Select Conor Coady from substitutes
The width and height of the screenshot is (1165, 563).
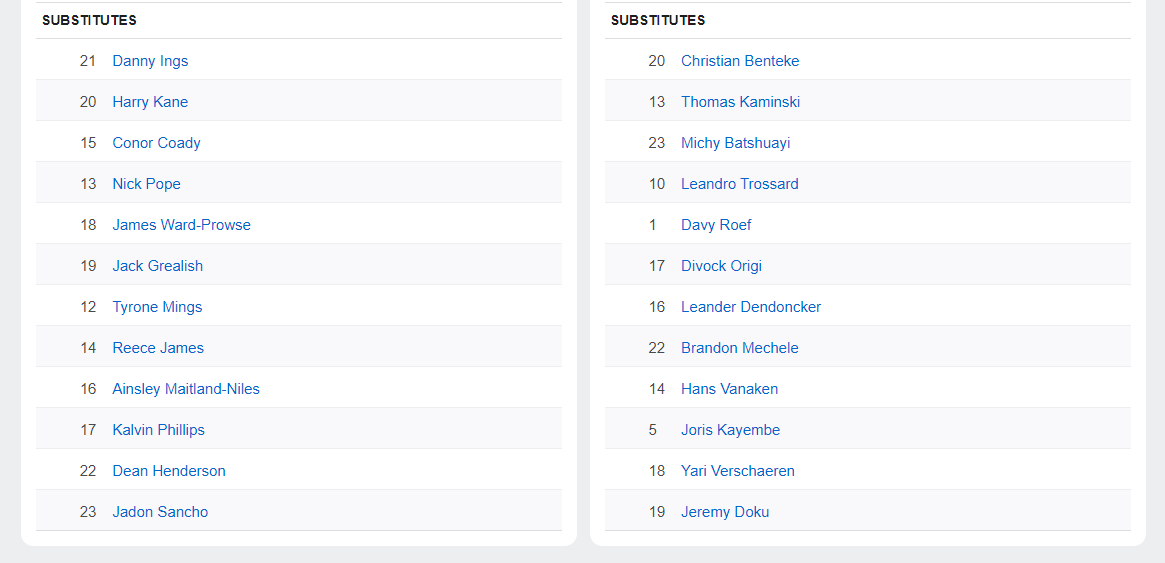(156, 143)
